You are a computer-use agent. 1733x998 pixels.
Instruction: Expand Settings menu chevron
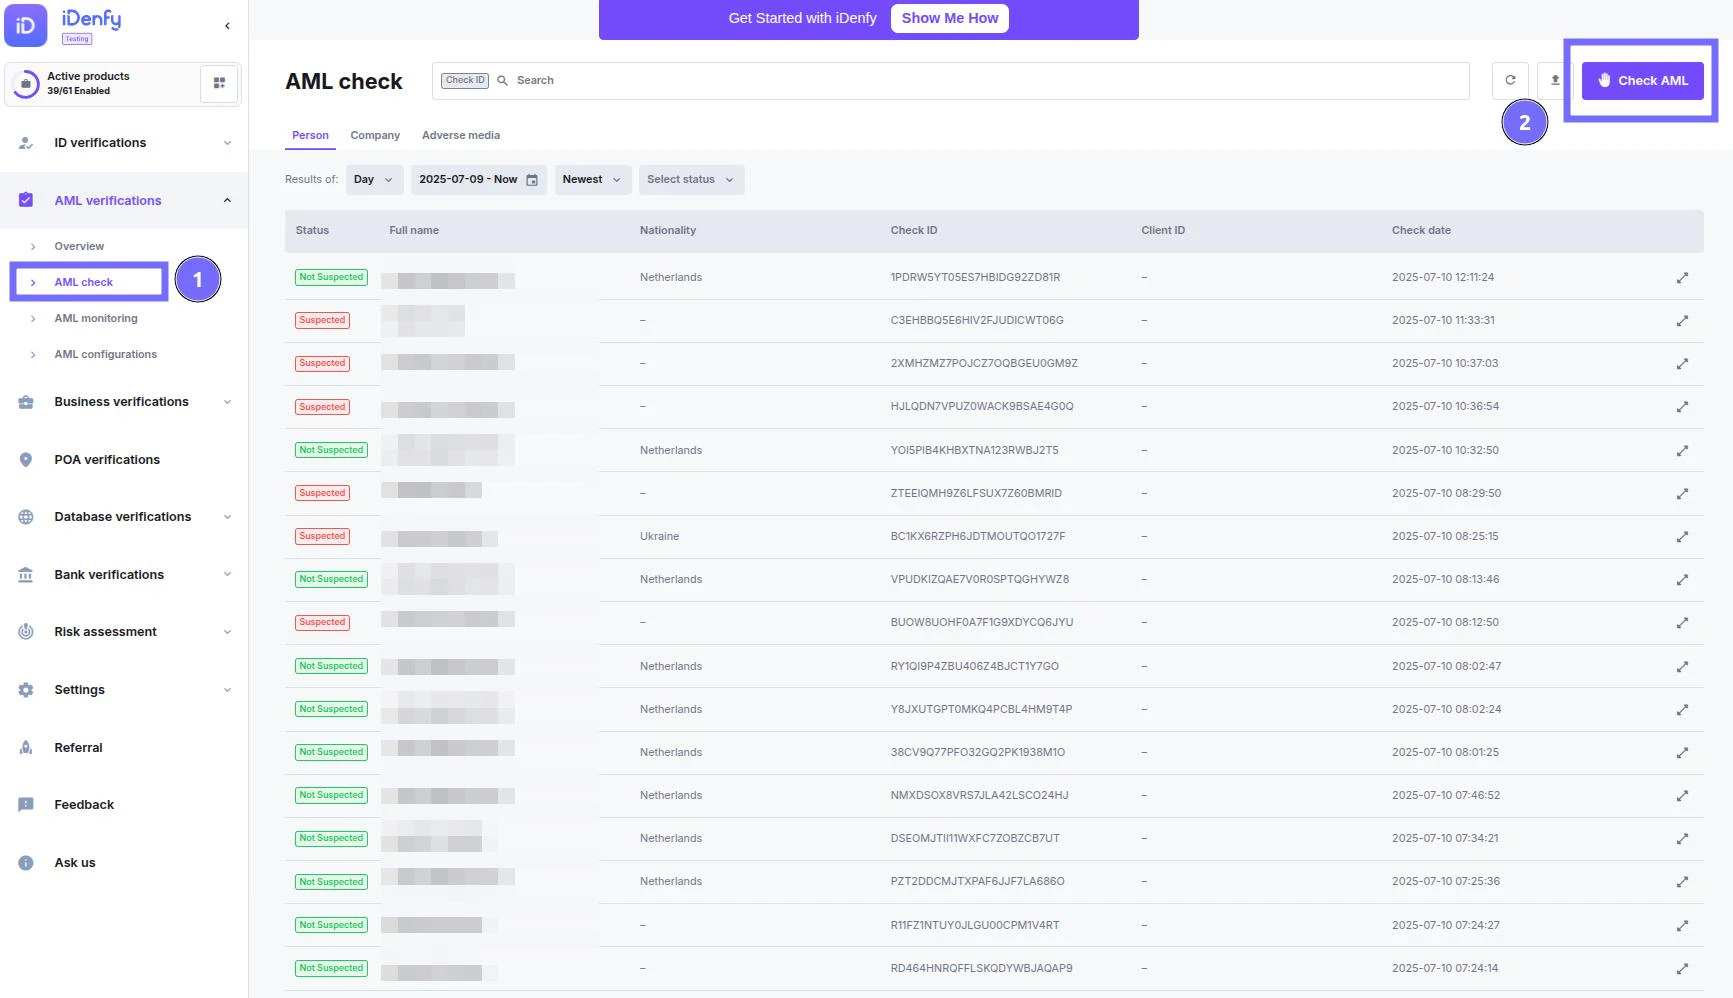[227, 690]
